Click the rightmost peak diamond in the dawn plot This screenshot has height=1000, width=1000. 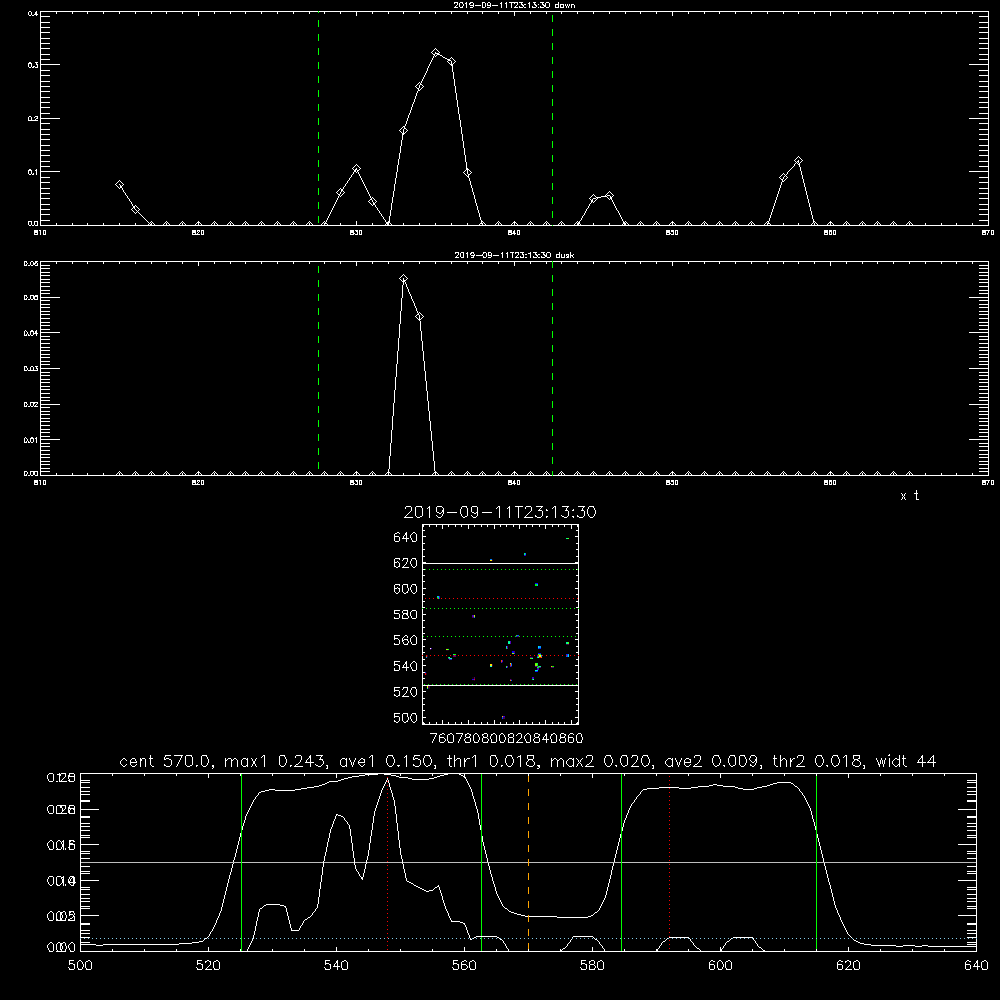click(x=798, y=161)
